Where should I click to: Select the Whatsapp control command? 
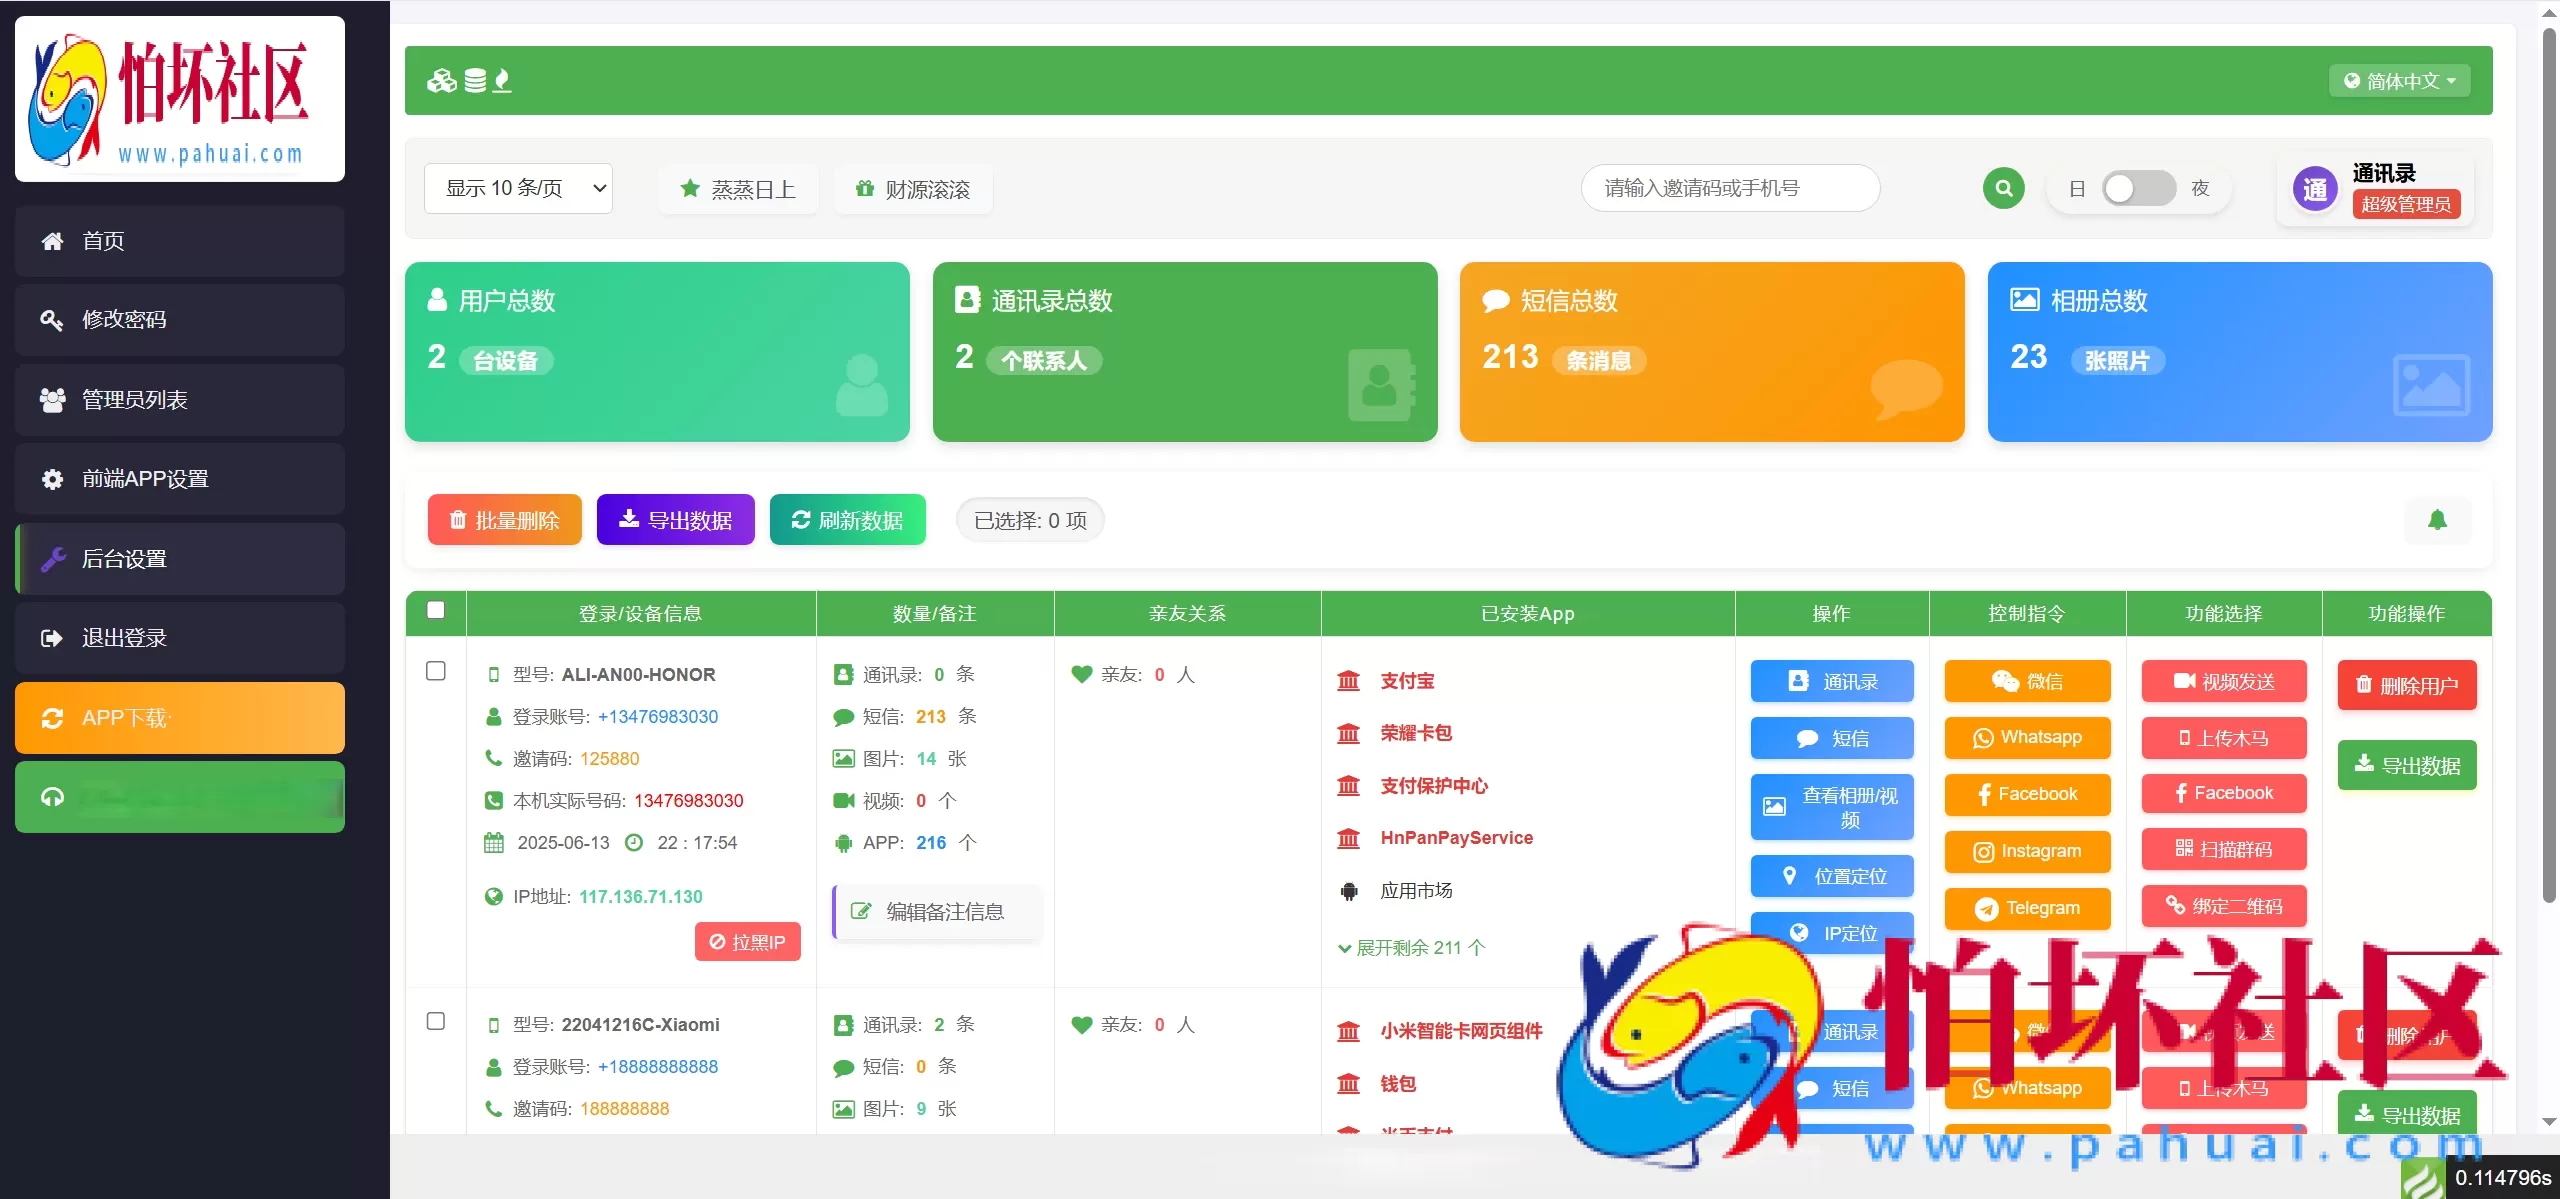[x=2026, y=738]
